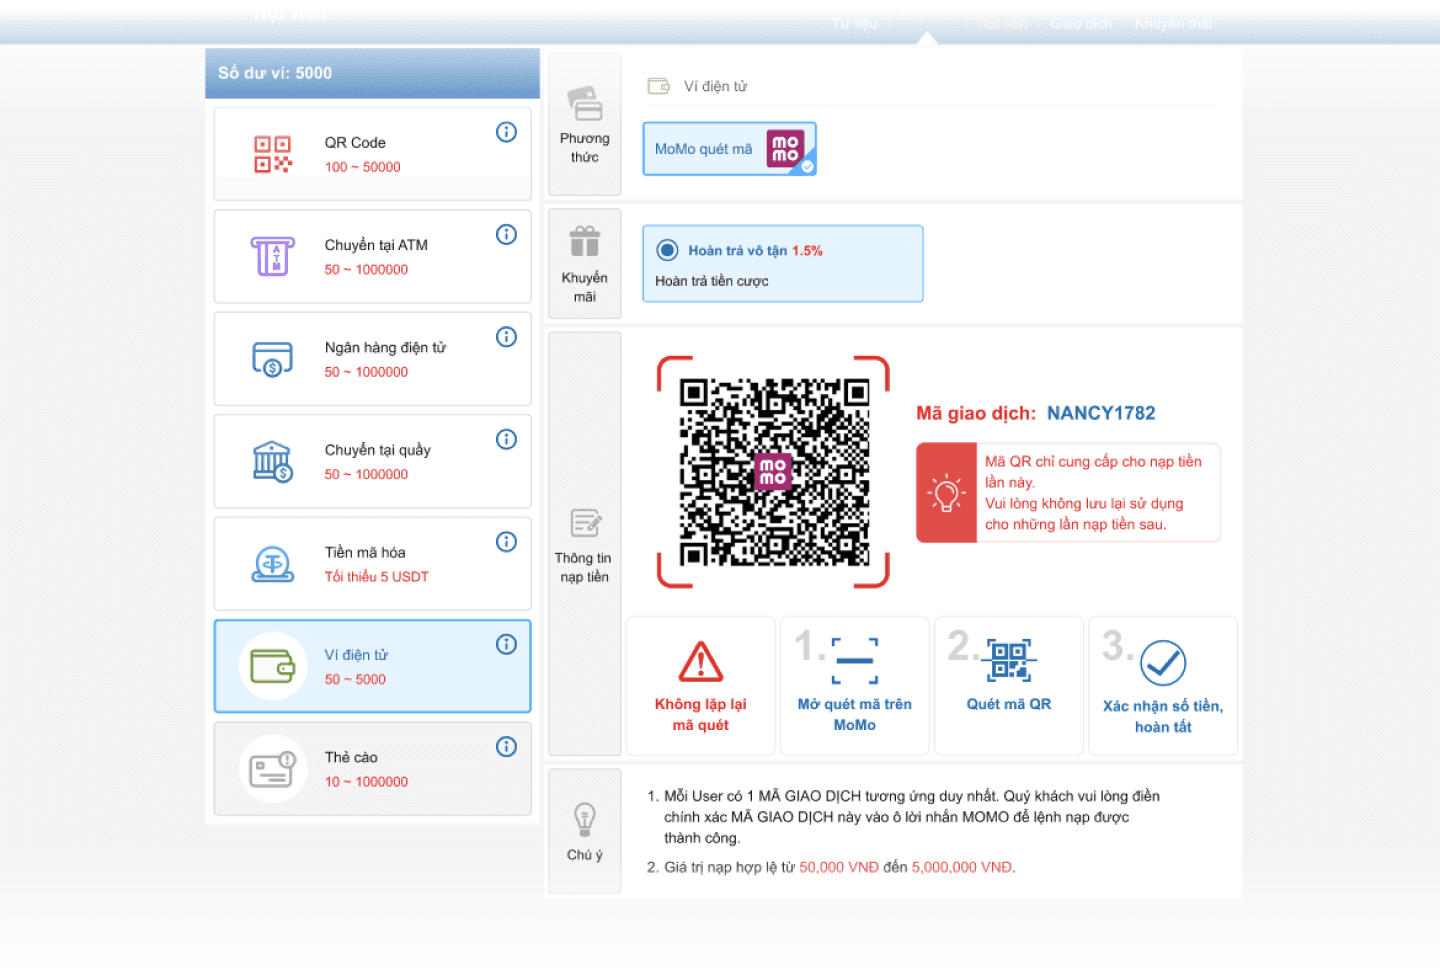Screen dimensions: 1440x980
Task: Click the Thẻ cào card icon
Action: tap(272, 769)
